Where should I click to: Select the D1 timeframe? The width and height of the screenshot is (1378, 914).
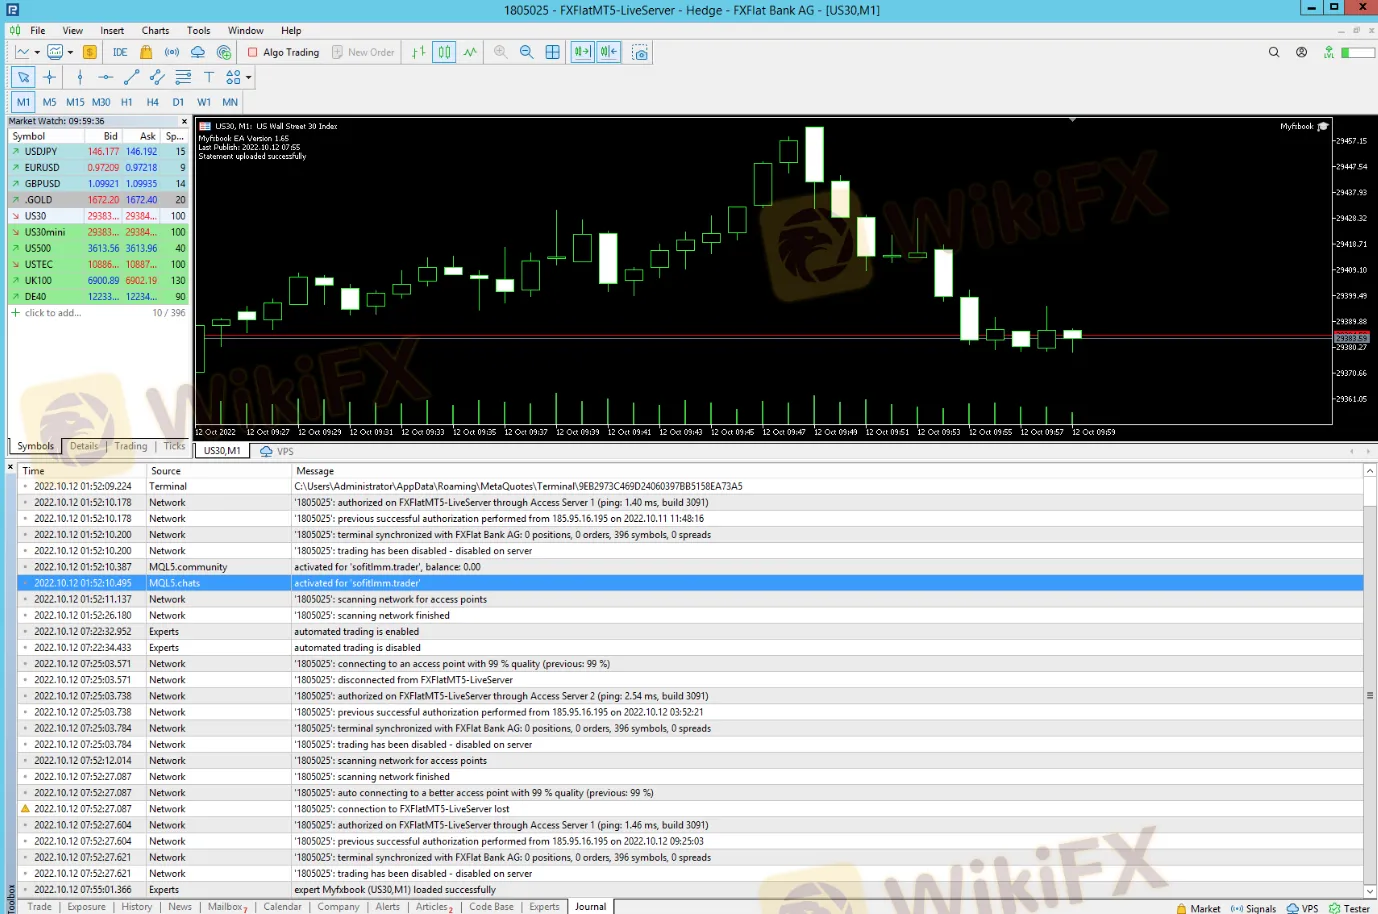178,102
